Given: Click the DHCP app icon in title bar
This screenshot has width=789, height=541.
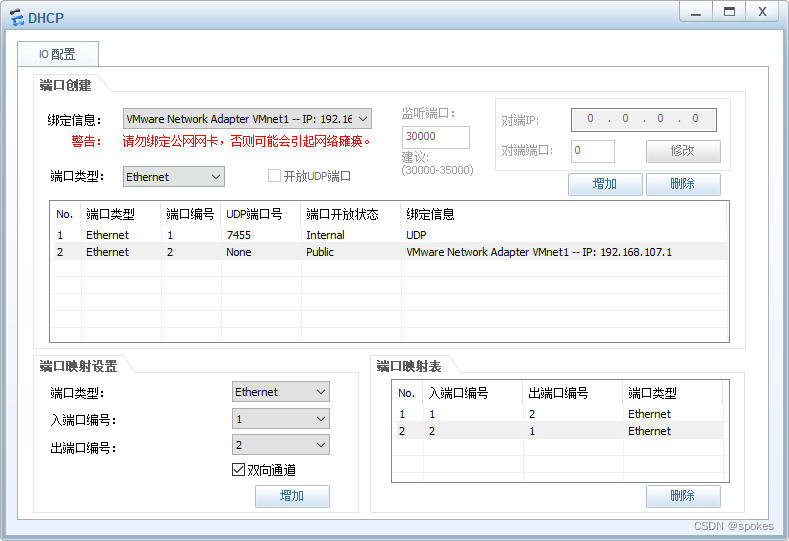Looking at the screenshot, I should (x=17, y=18).
